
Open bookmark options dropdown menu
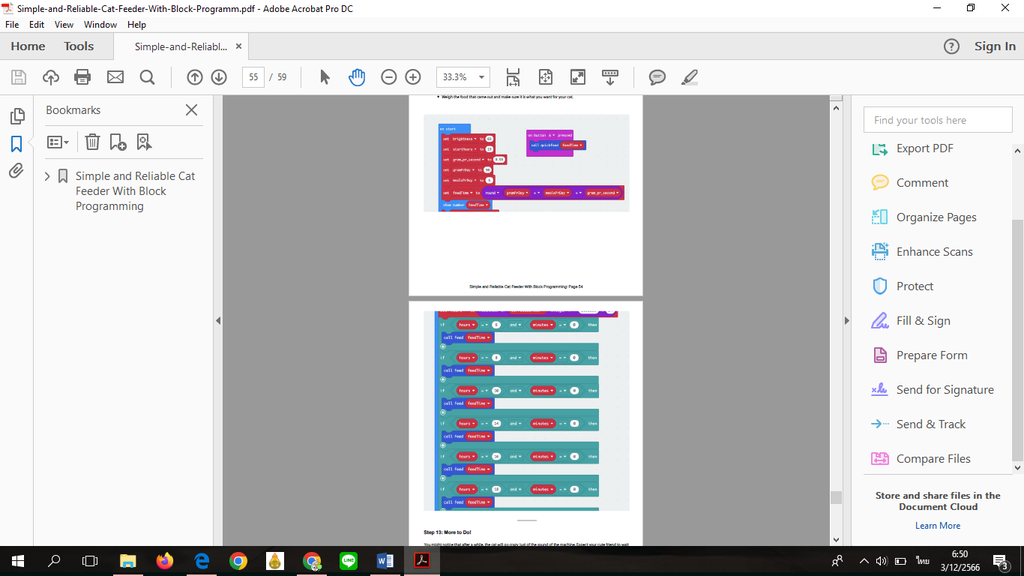coord(57,142)
